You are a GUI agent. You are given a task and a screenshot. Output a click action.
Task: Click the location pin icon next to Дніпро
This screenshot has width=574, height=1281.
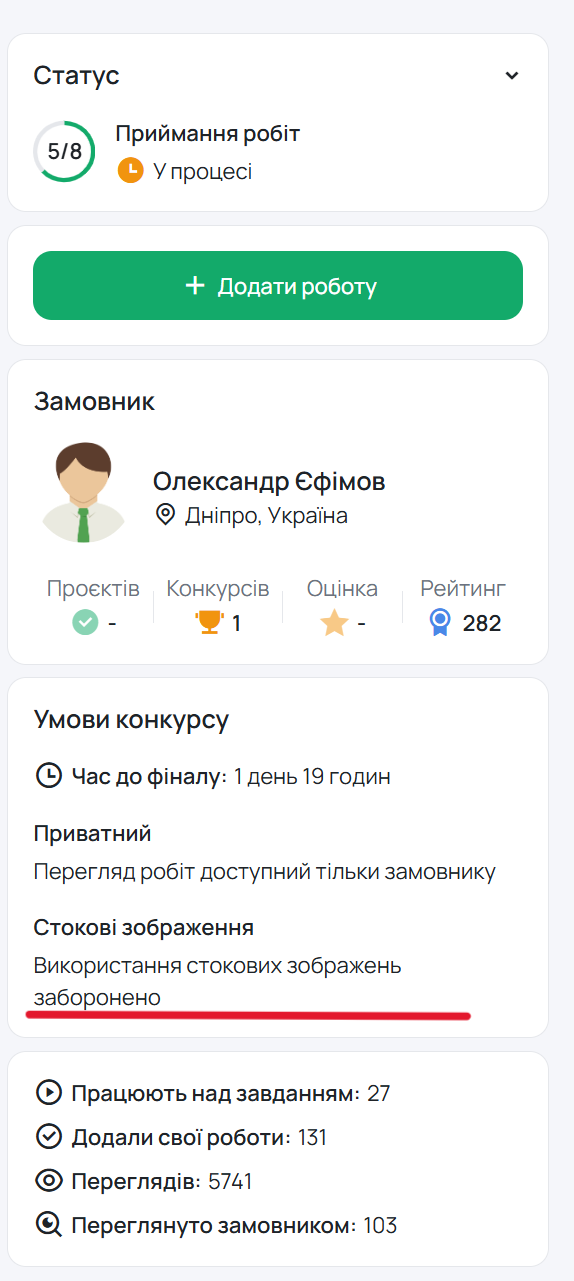(x=165, y=515)
